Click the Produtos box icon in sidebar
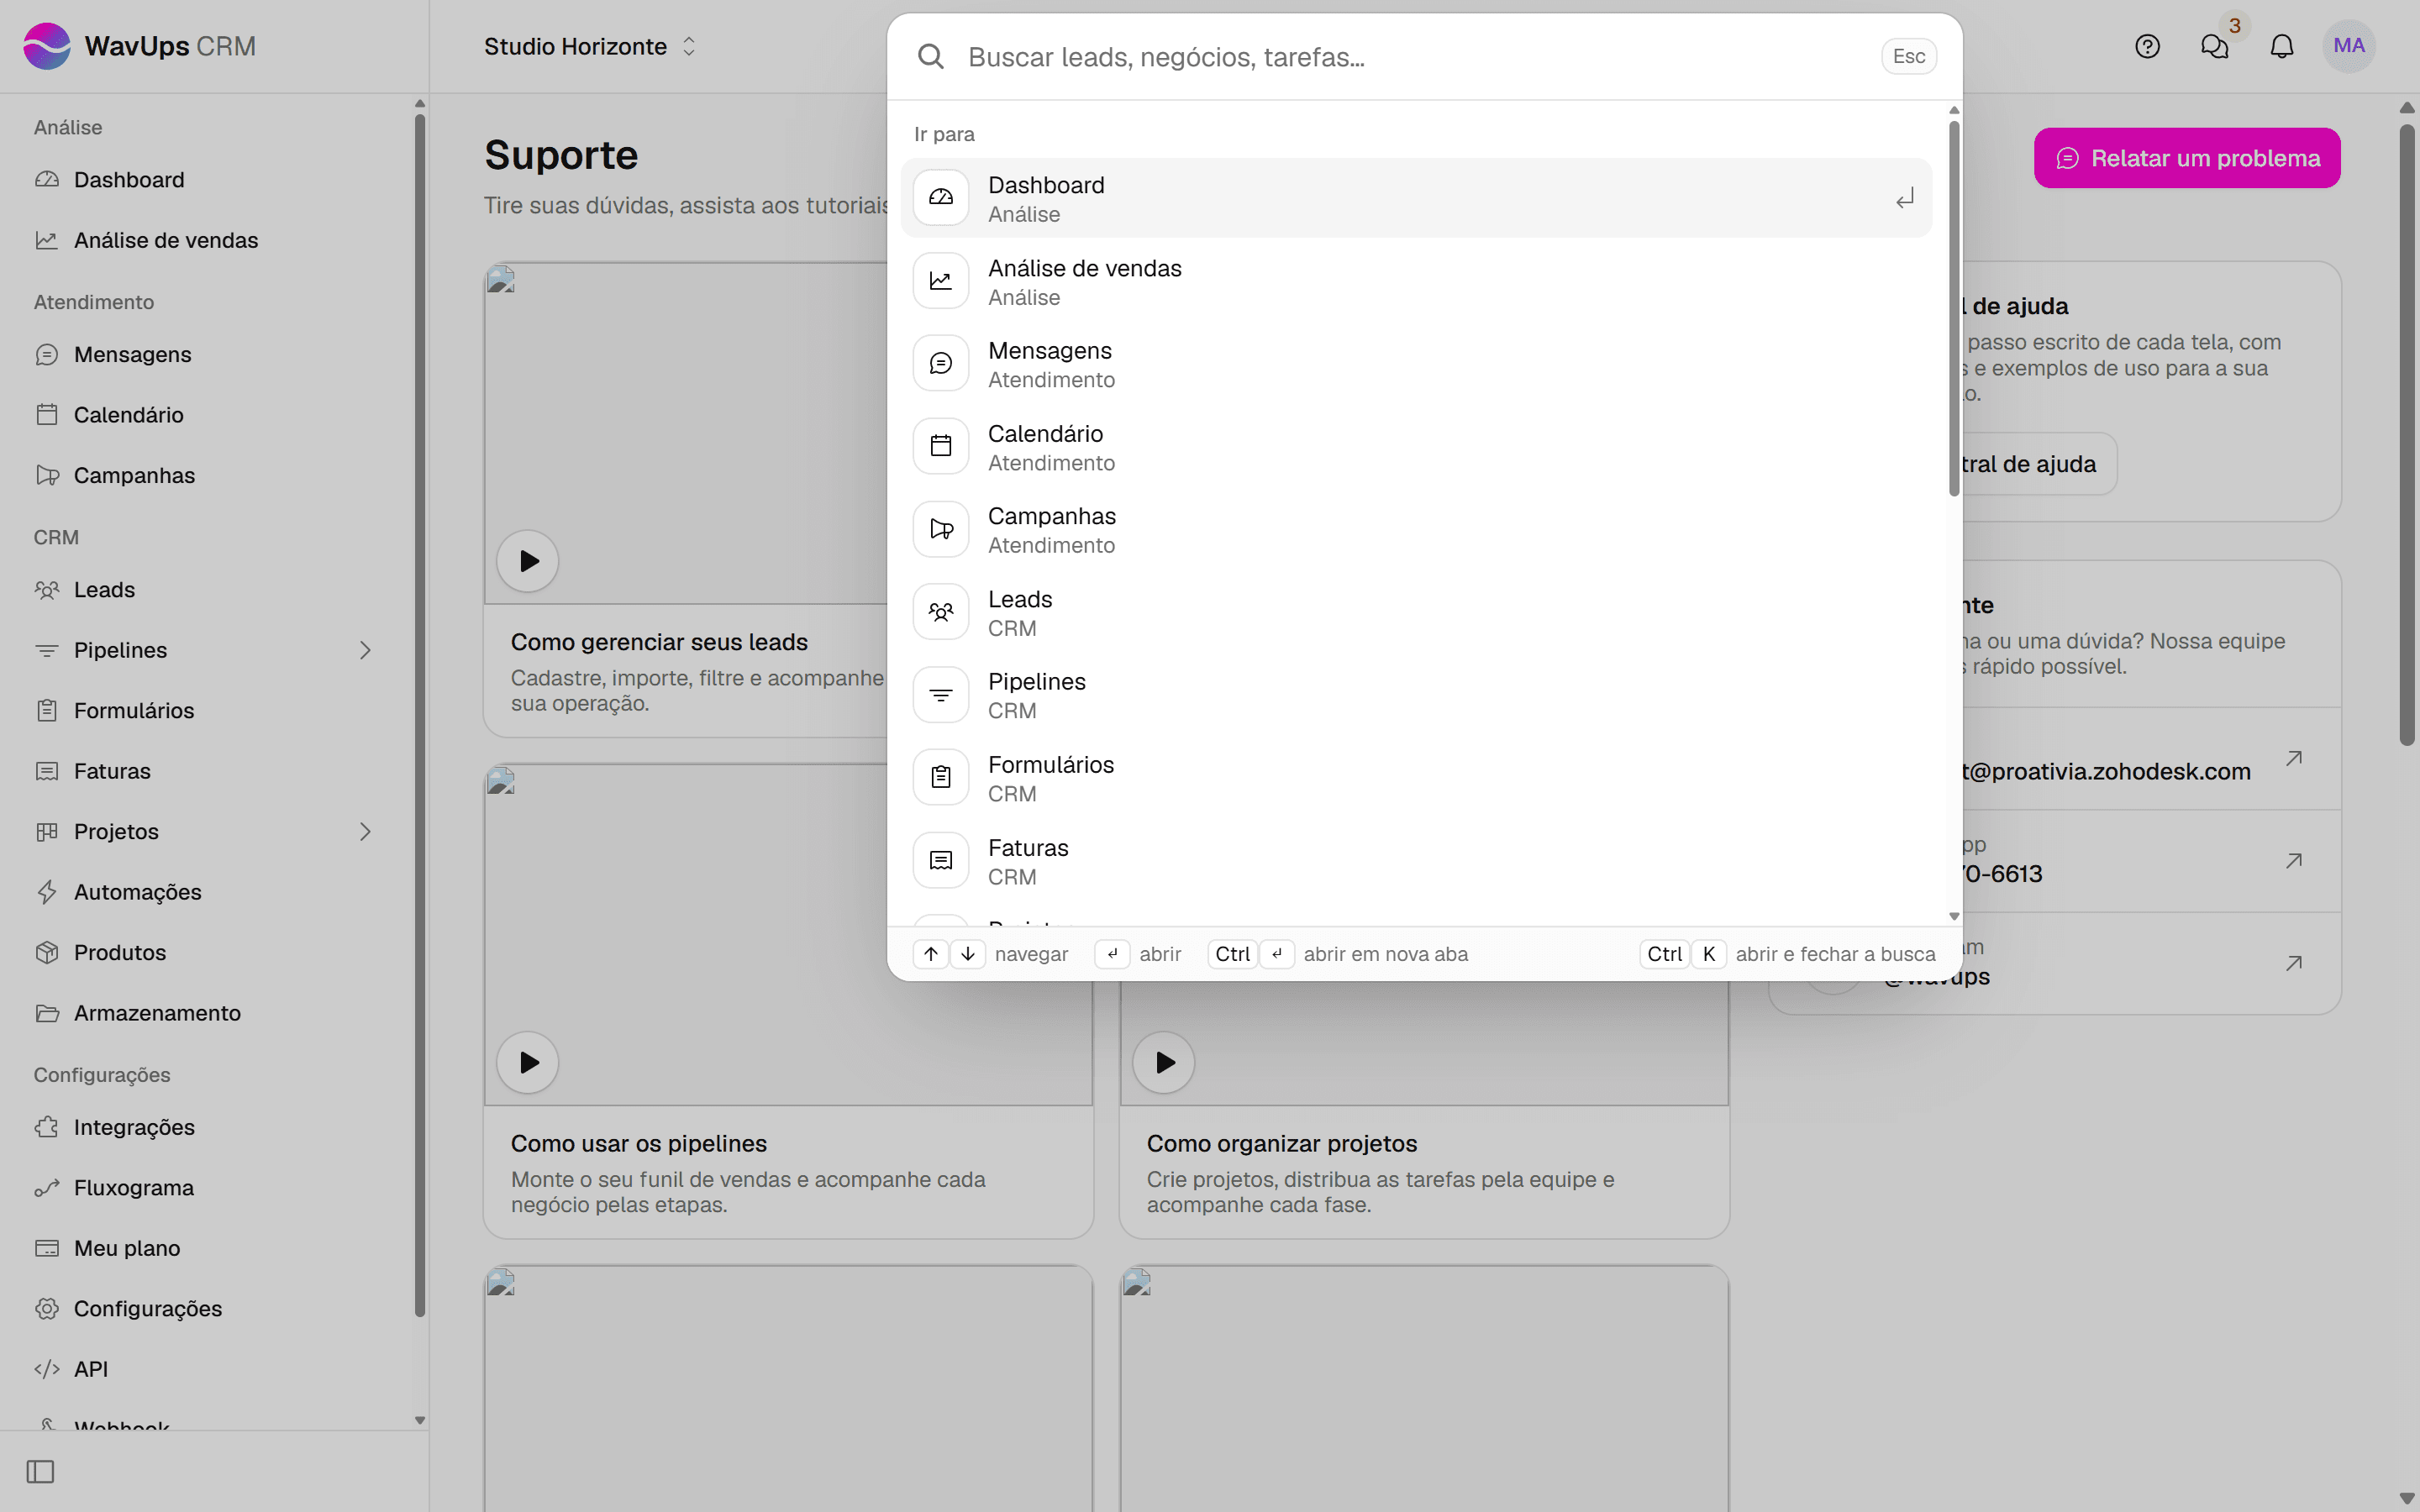The height and width of the screenshot is (1512, 2420). 47,952
